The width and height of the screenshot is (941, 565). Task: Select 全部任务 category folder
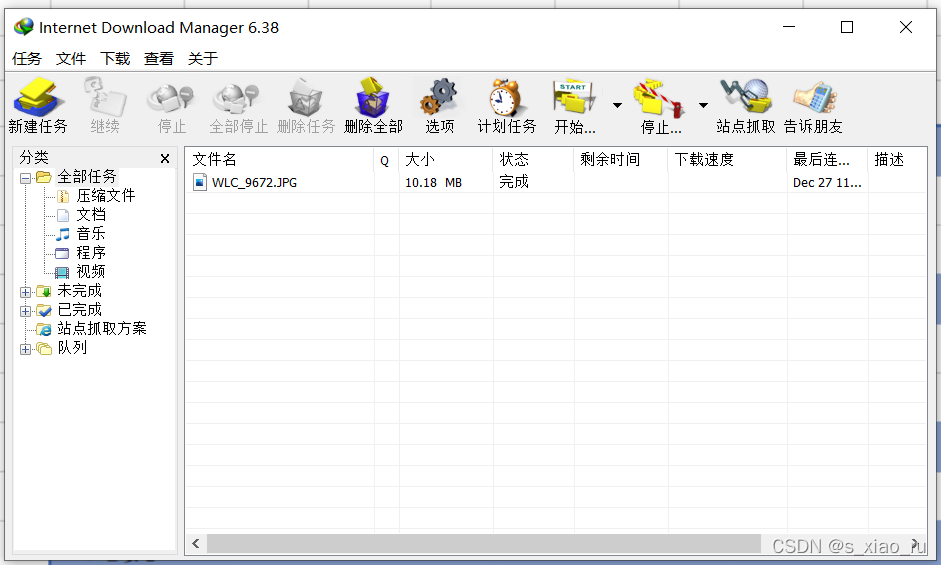tap(86, 177)
